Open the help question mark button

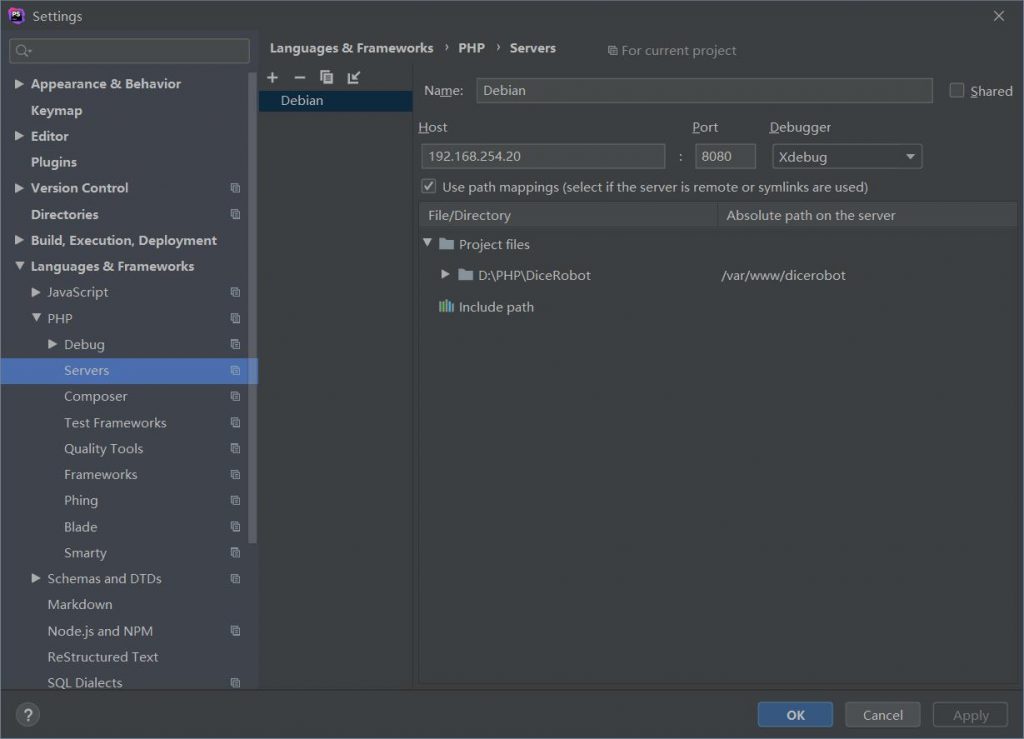pos(28,715)
